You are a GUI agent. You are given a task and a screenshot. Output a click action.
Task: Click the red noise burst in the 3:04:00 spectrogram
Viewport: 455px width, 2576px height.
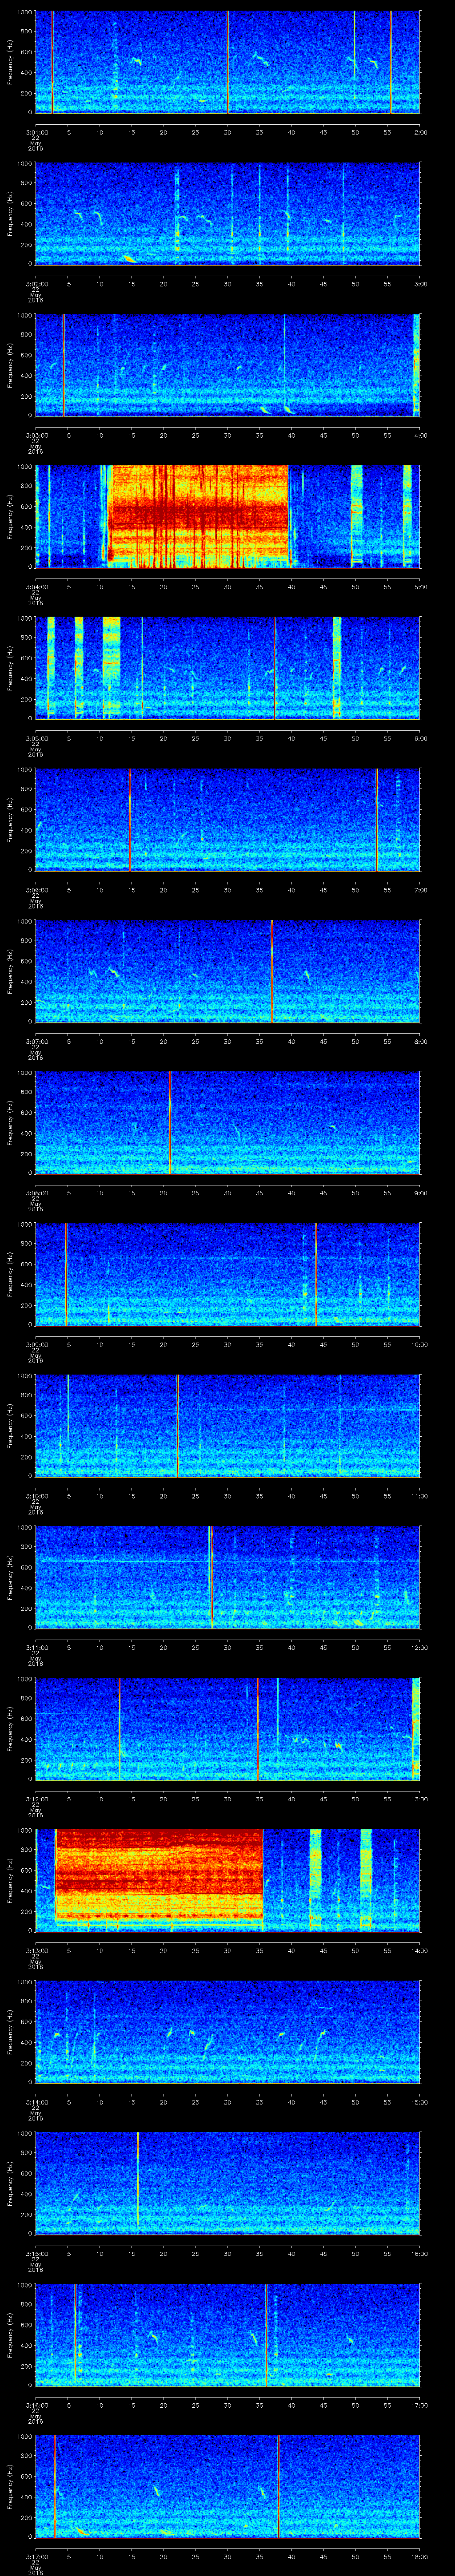tap(198, 517)
